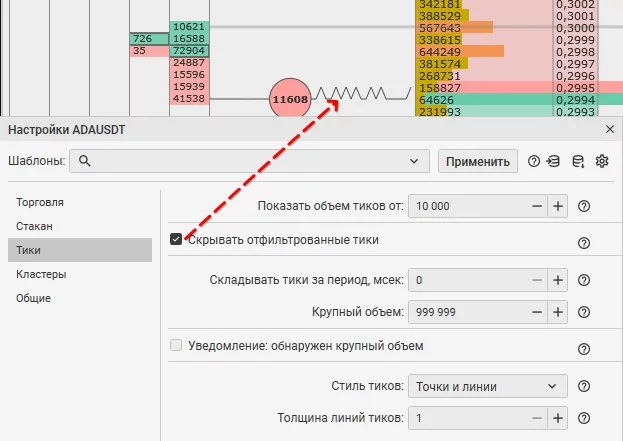Screen dimensions: 623x441
Task: Increase the show tick volume value
Action: pyautogui.click(x=558, y=206)
